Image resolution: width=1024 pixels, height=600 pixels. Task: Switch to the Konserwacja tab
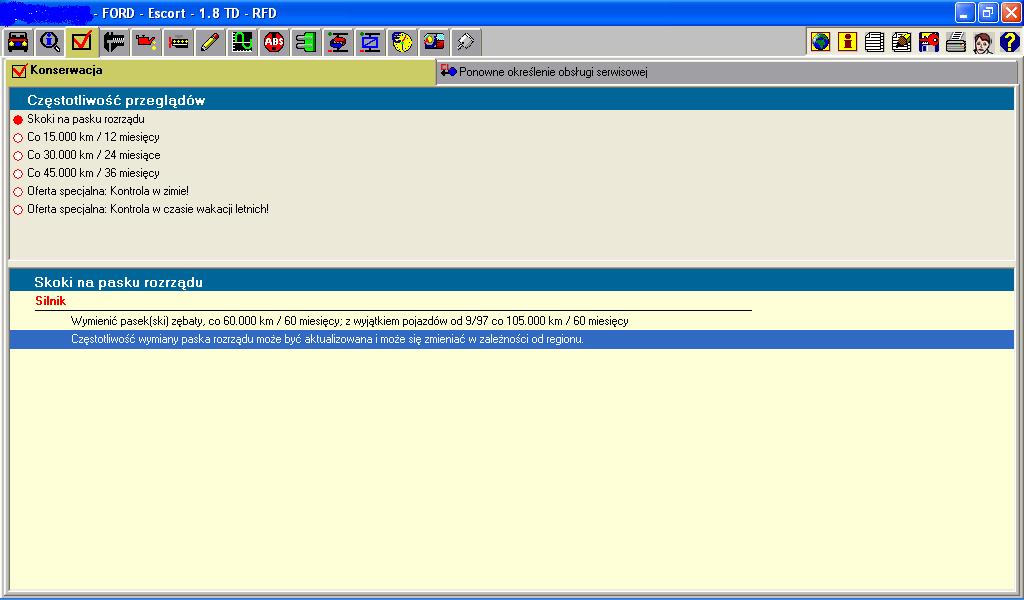[x=66, y=71]
